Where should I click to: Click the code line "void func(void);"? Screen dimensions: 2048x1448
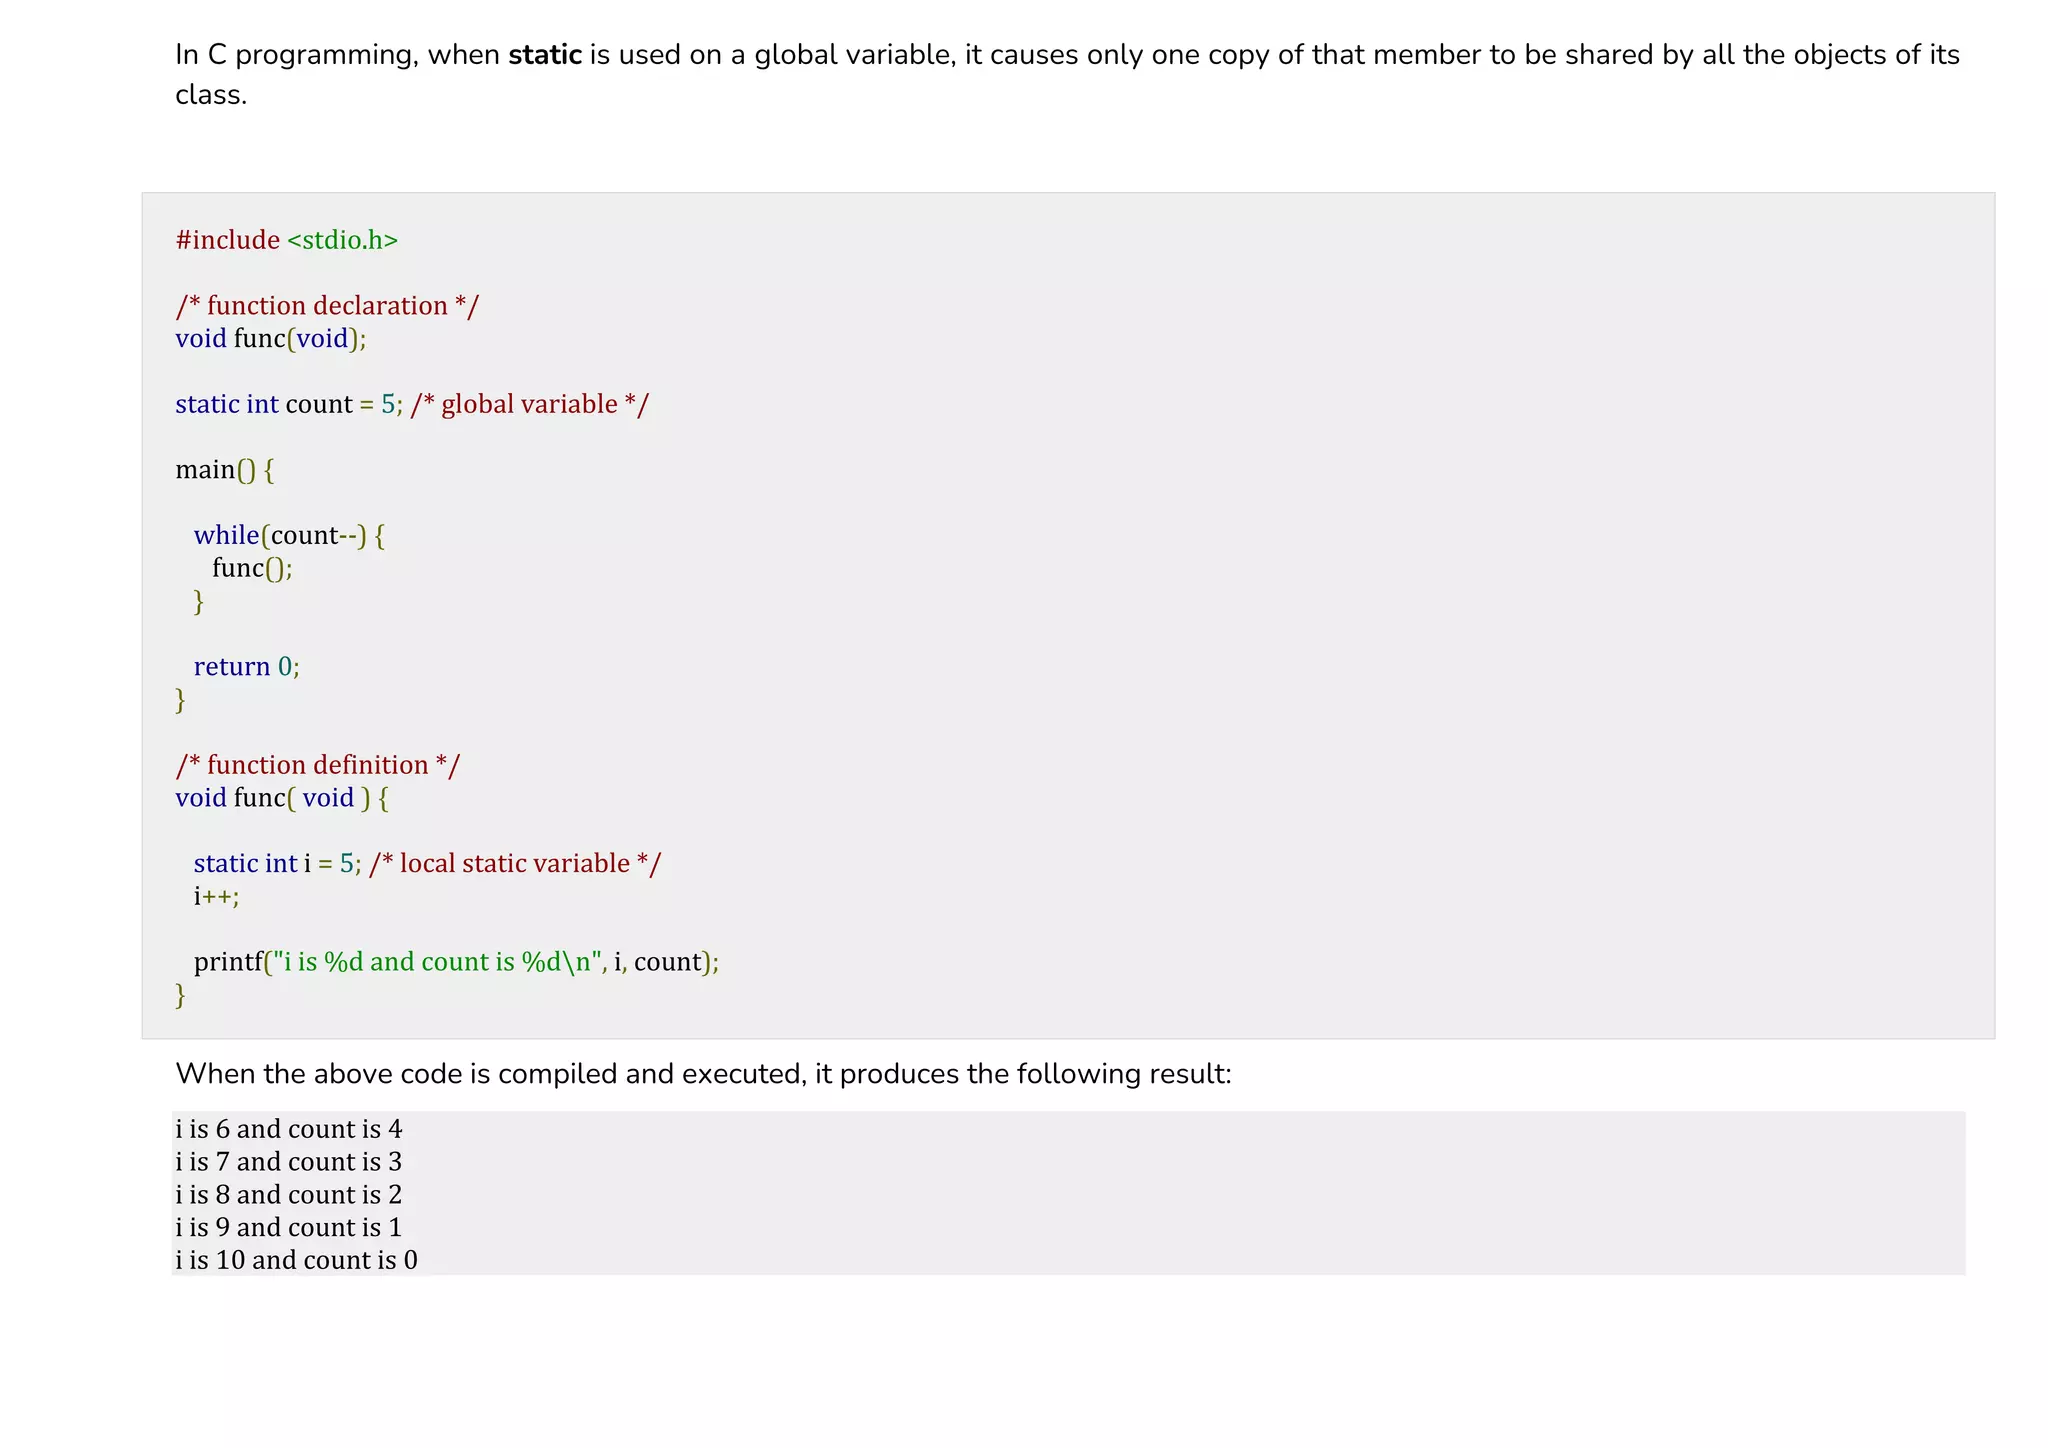[271, 339]
